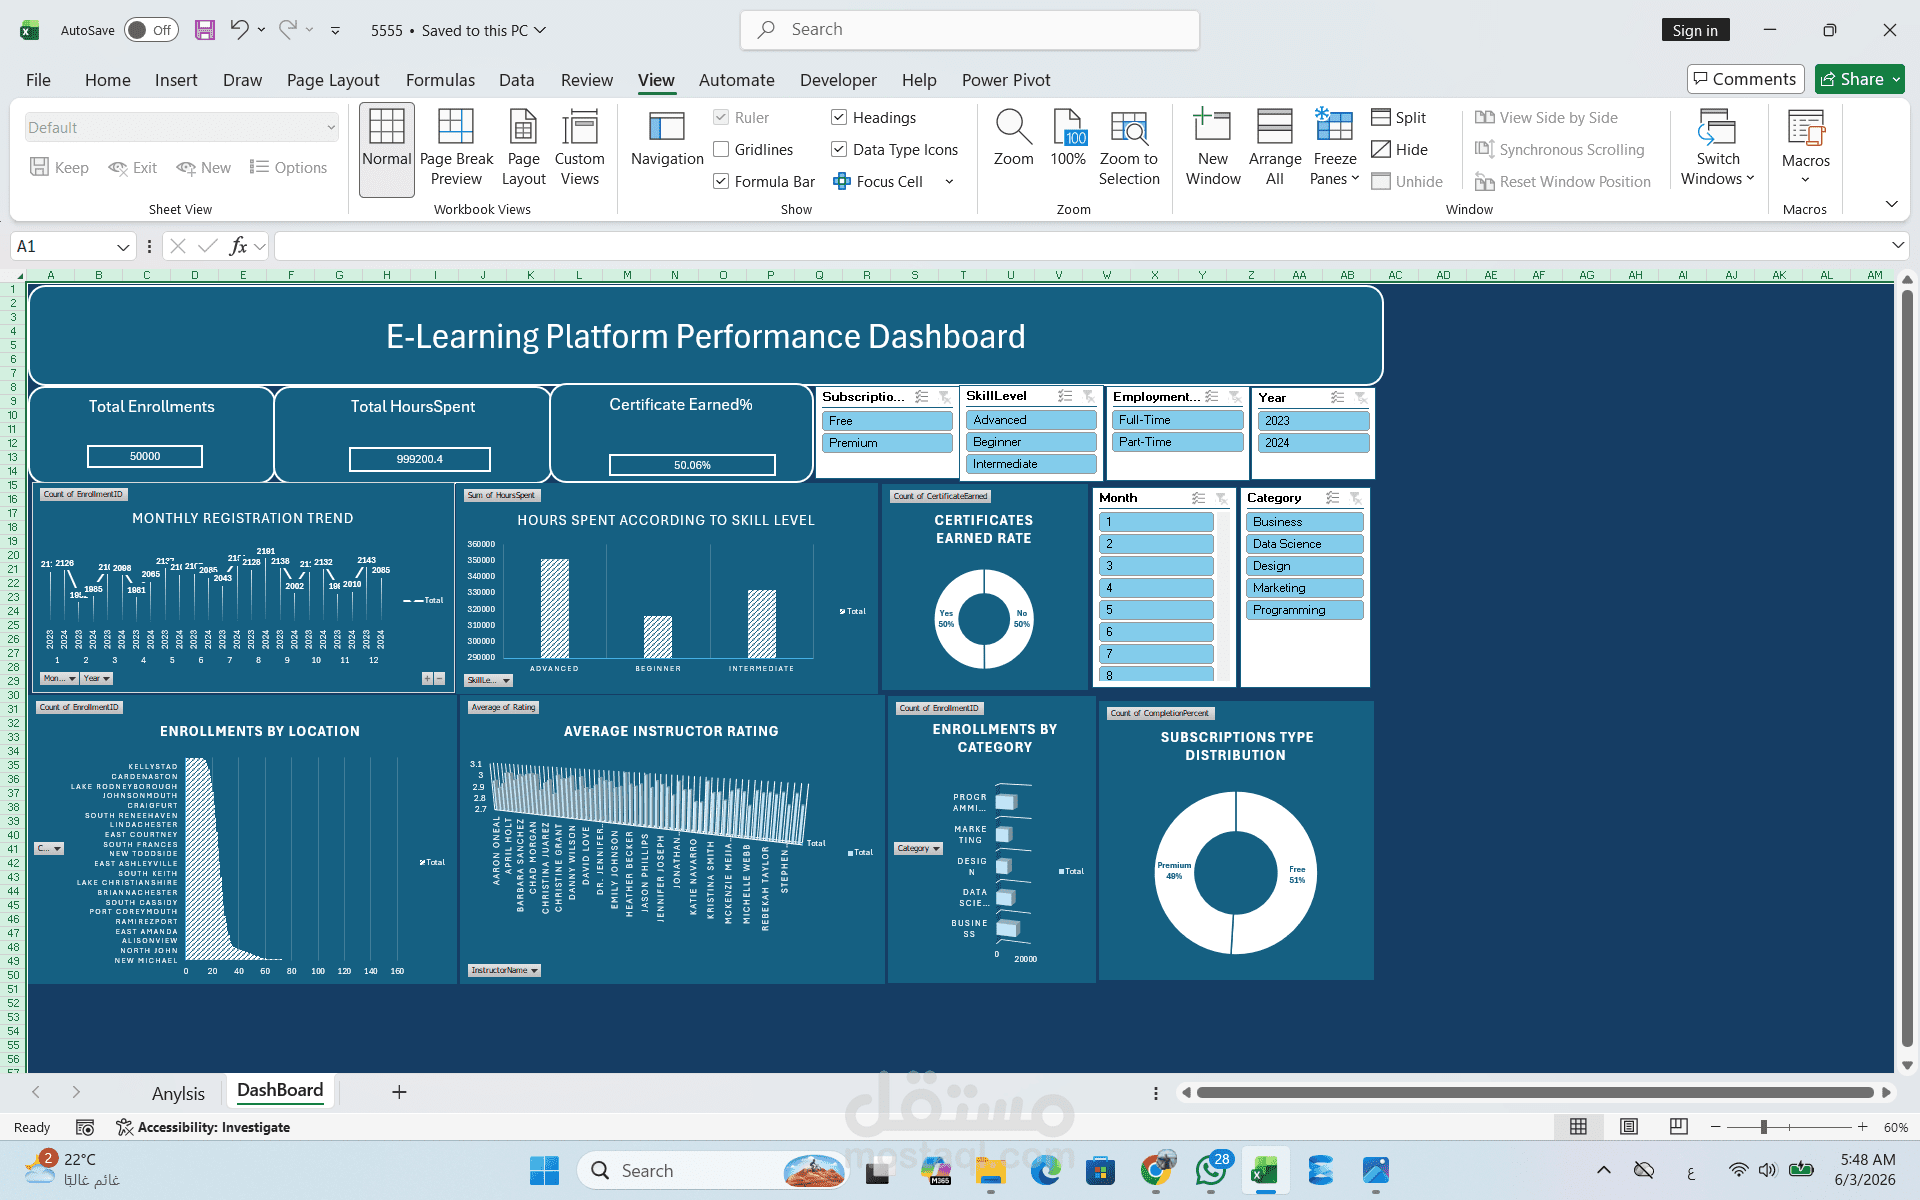The height and width of the screenshot is (1200, 1920).
Task: Click the zoom in plus button
Action: [1862, 1127]
